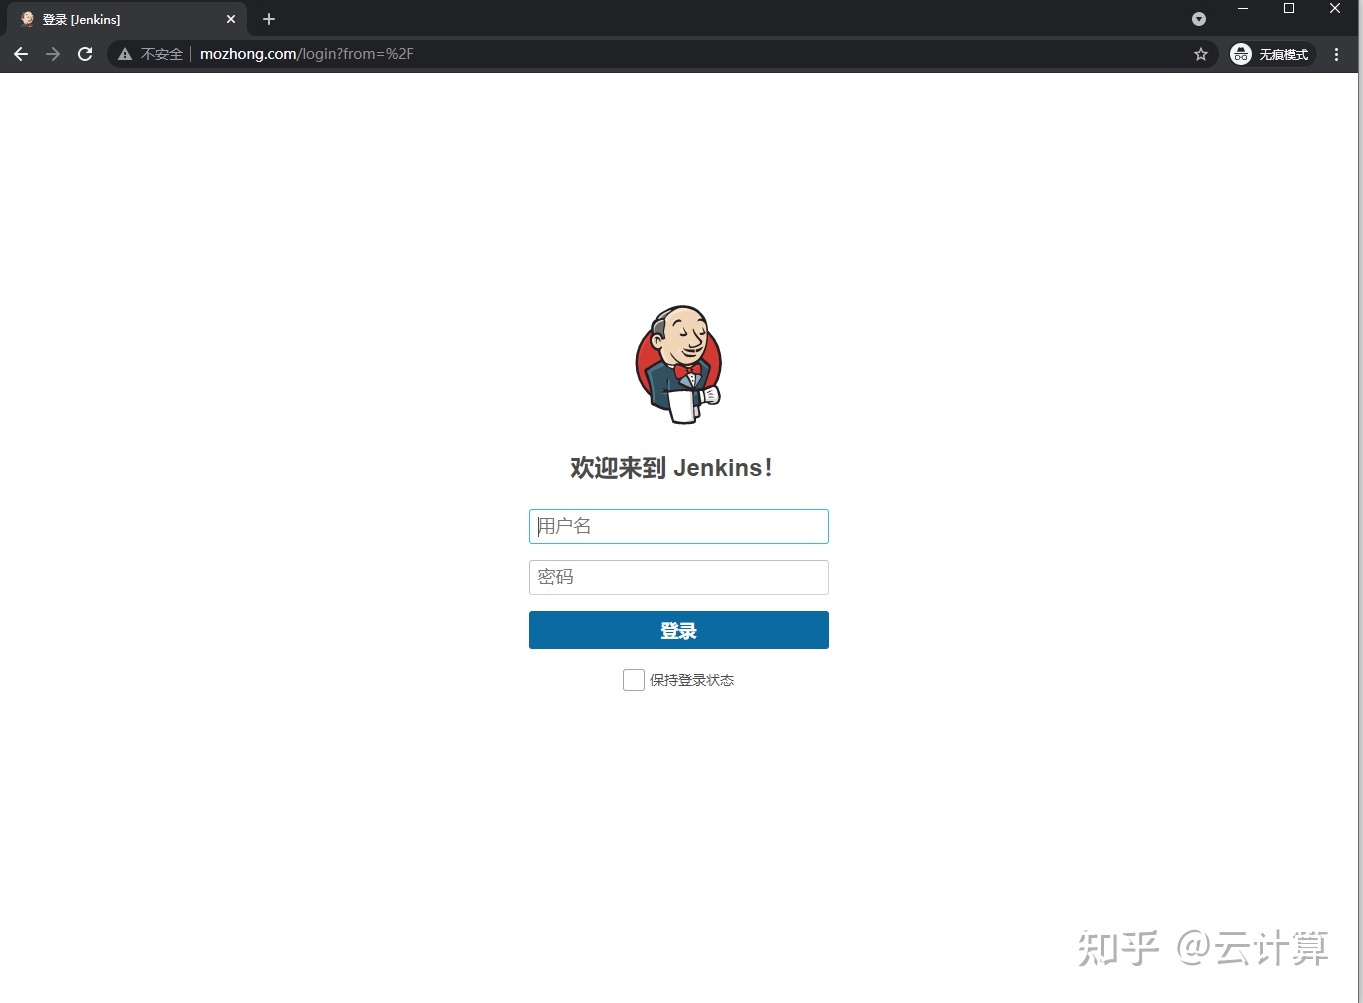The height and width of the screenshot is (1003, 1363).
Task: Focus the 密码 password field
Action: pyautogui.click(x=679, y=577)
